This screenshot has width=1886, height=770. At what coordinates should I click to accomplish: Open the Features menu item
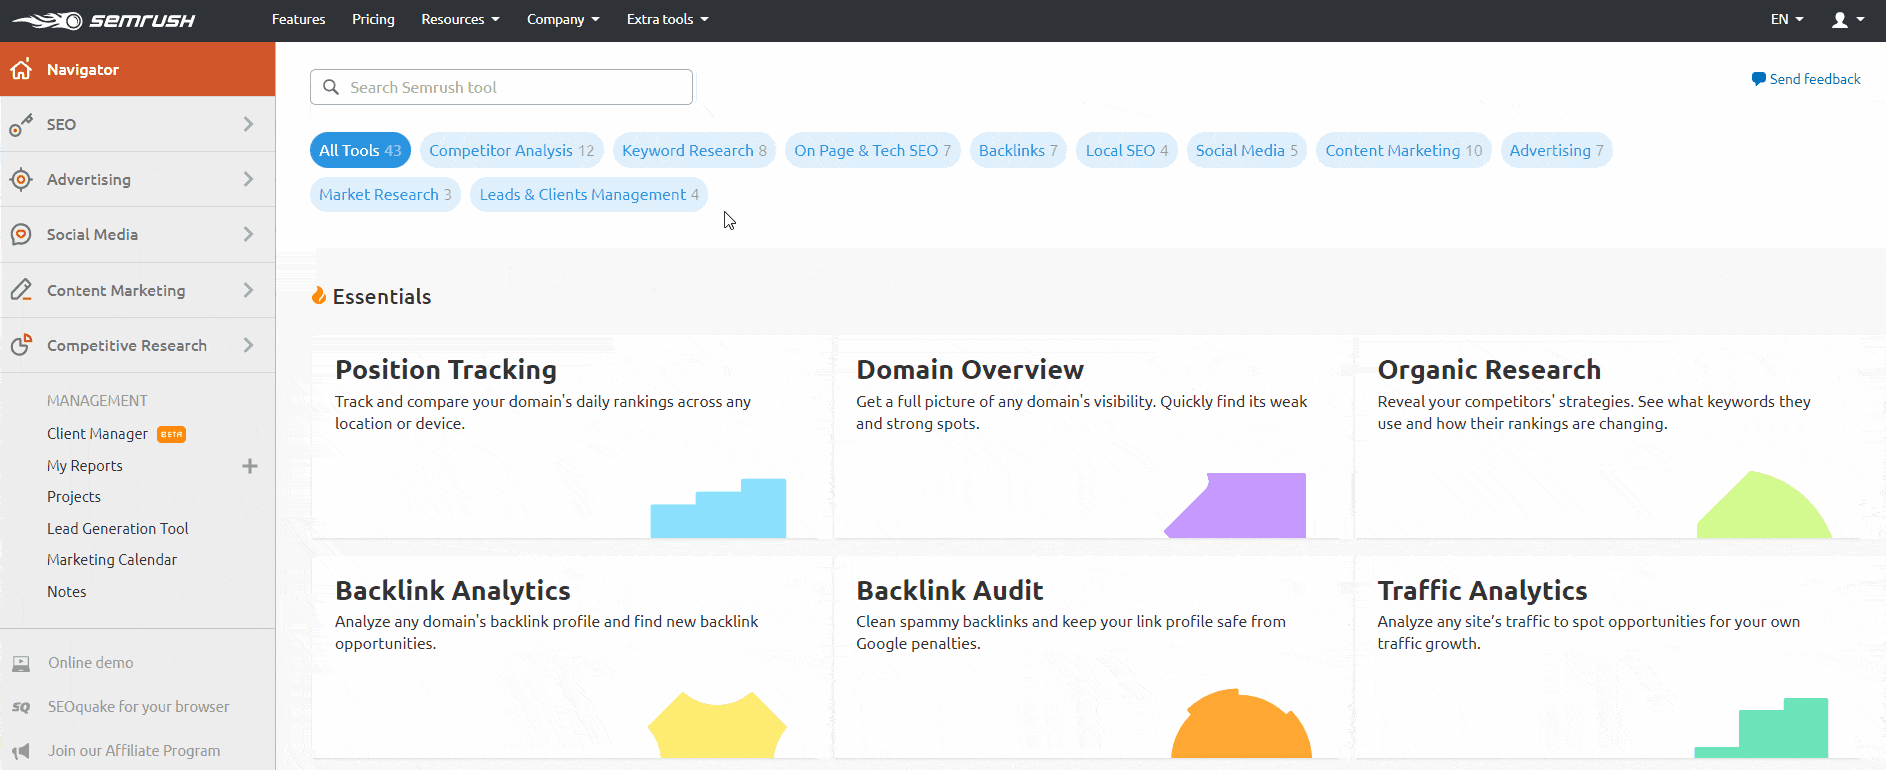(299, 20)
